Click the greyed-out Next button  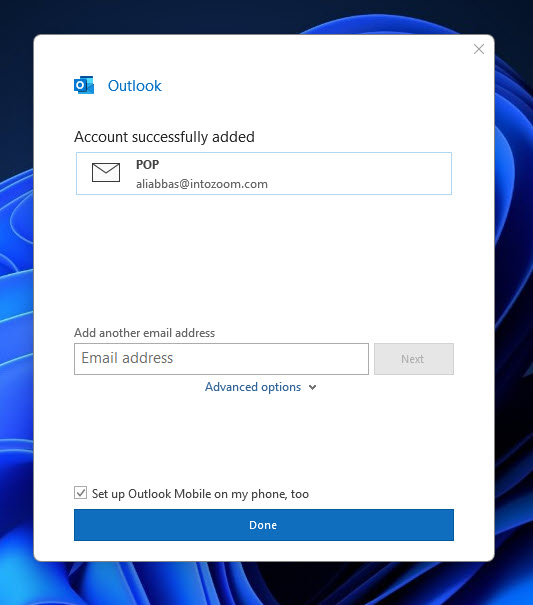point(414,359)
